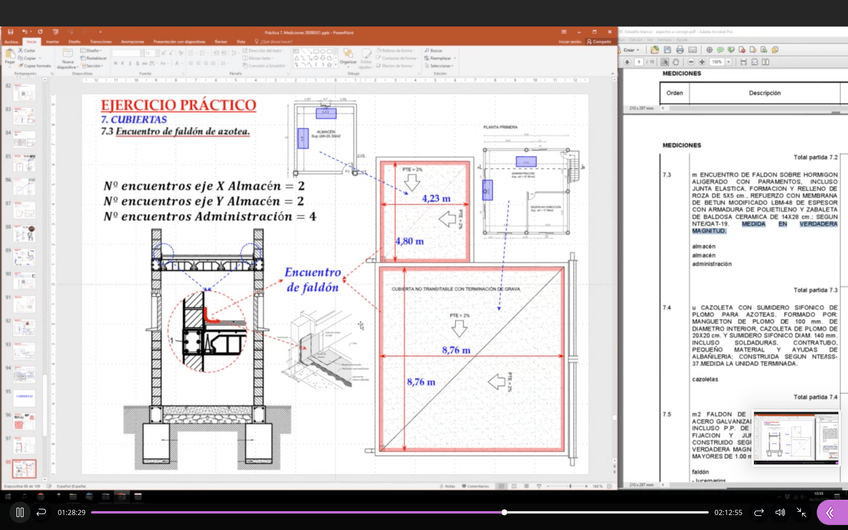Screen dimensions: 848x530
Task: Toggle italic K formatting
Action: coord(123,63)
